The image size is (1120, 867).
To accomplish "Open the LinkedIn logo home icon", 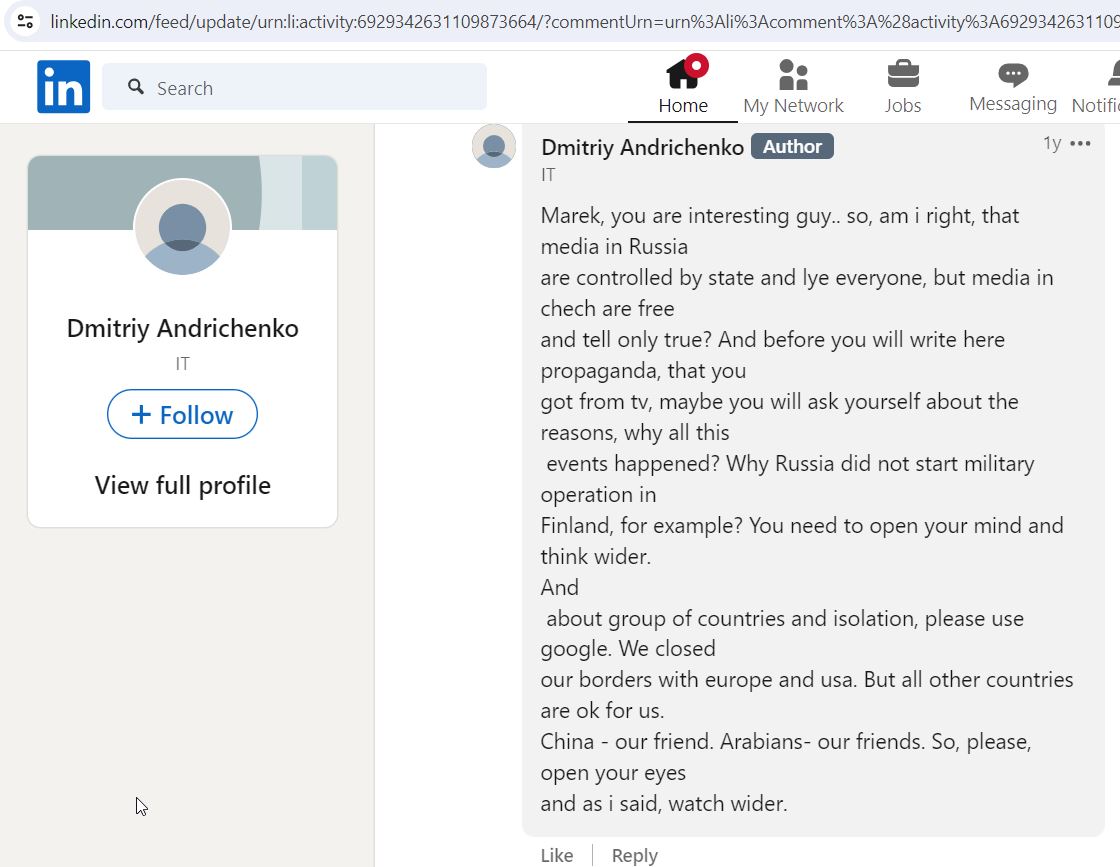I will pyautogui.click(x=64, y=86).
